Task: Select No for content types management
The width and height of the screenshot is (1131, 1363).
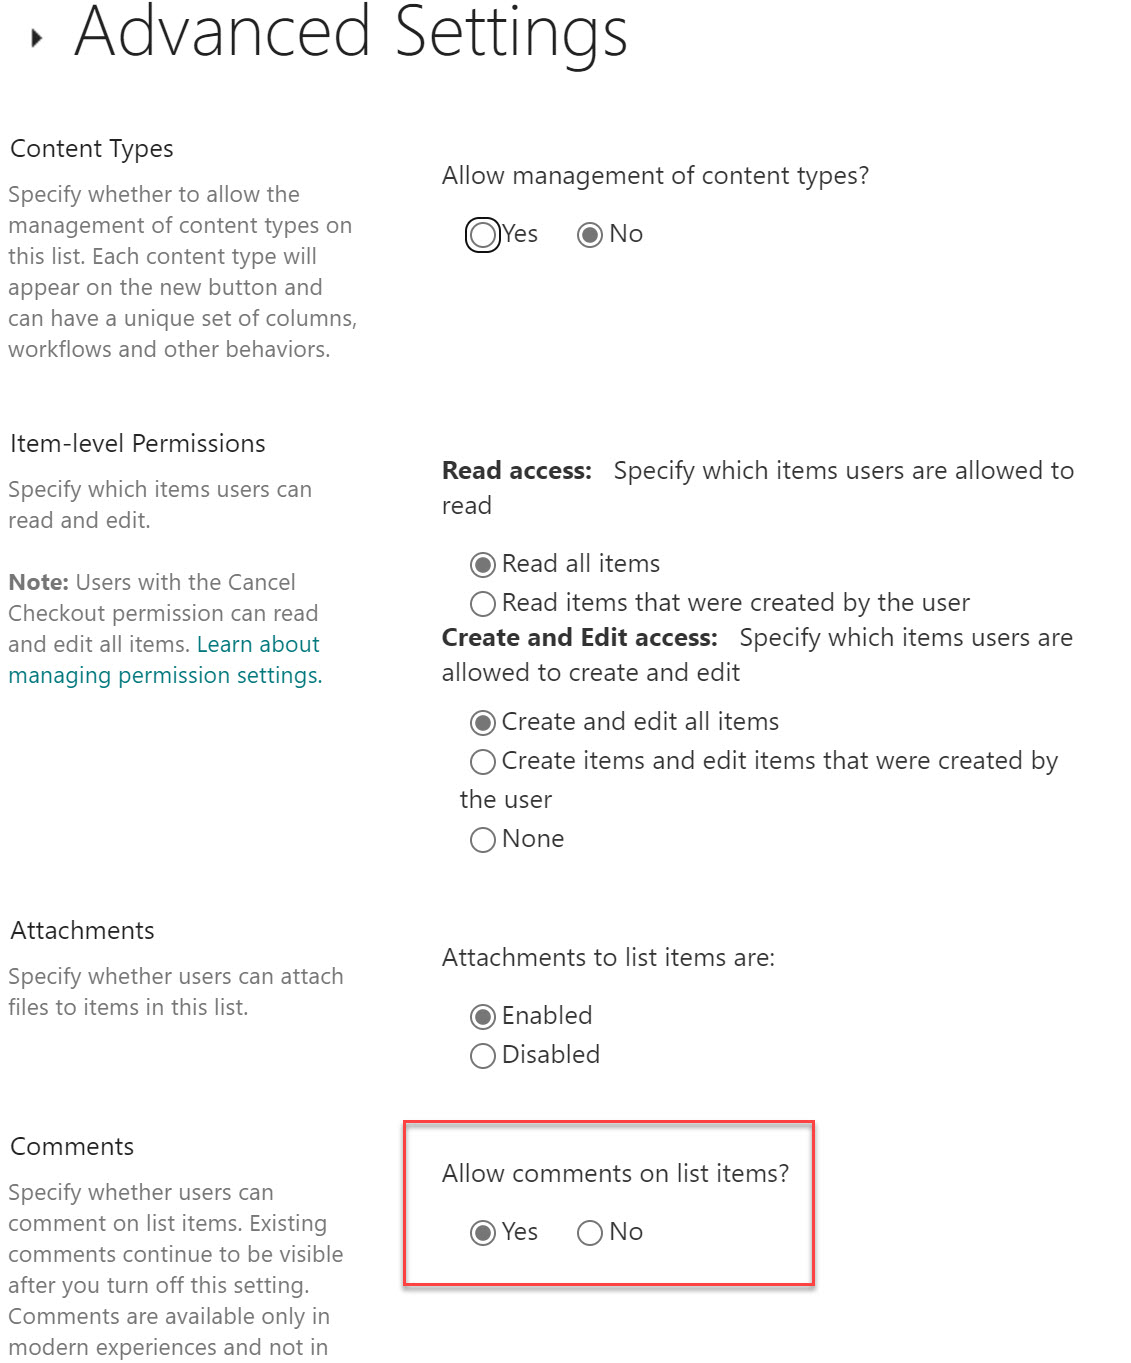Action: pyautogui.click(x=590, y=235)
